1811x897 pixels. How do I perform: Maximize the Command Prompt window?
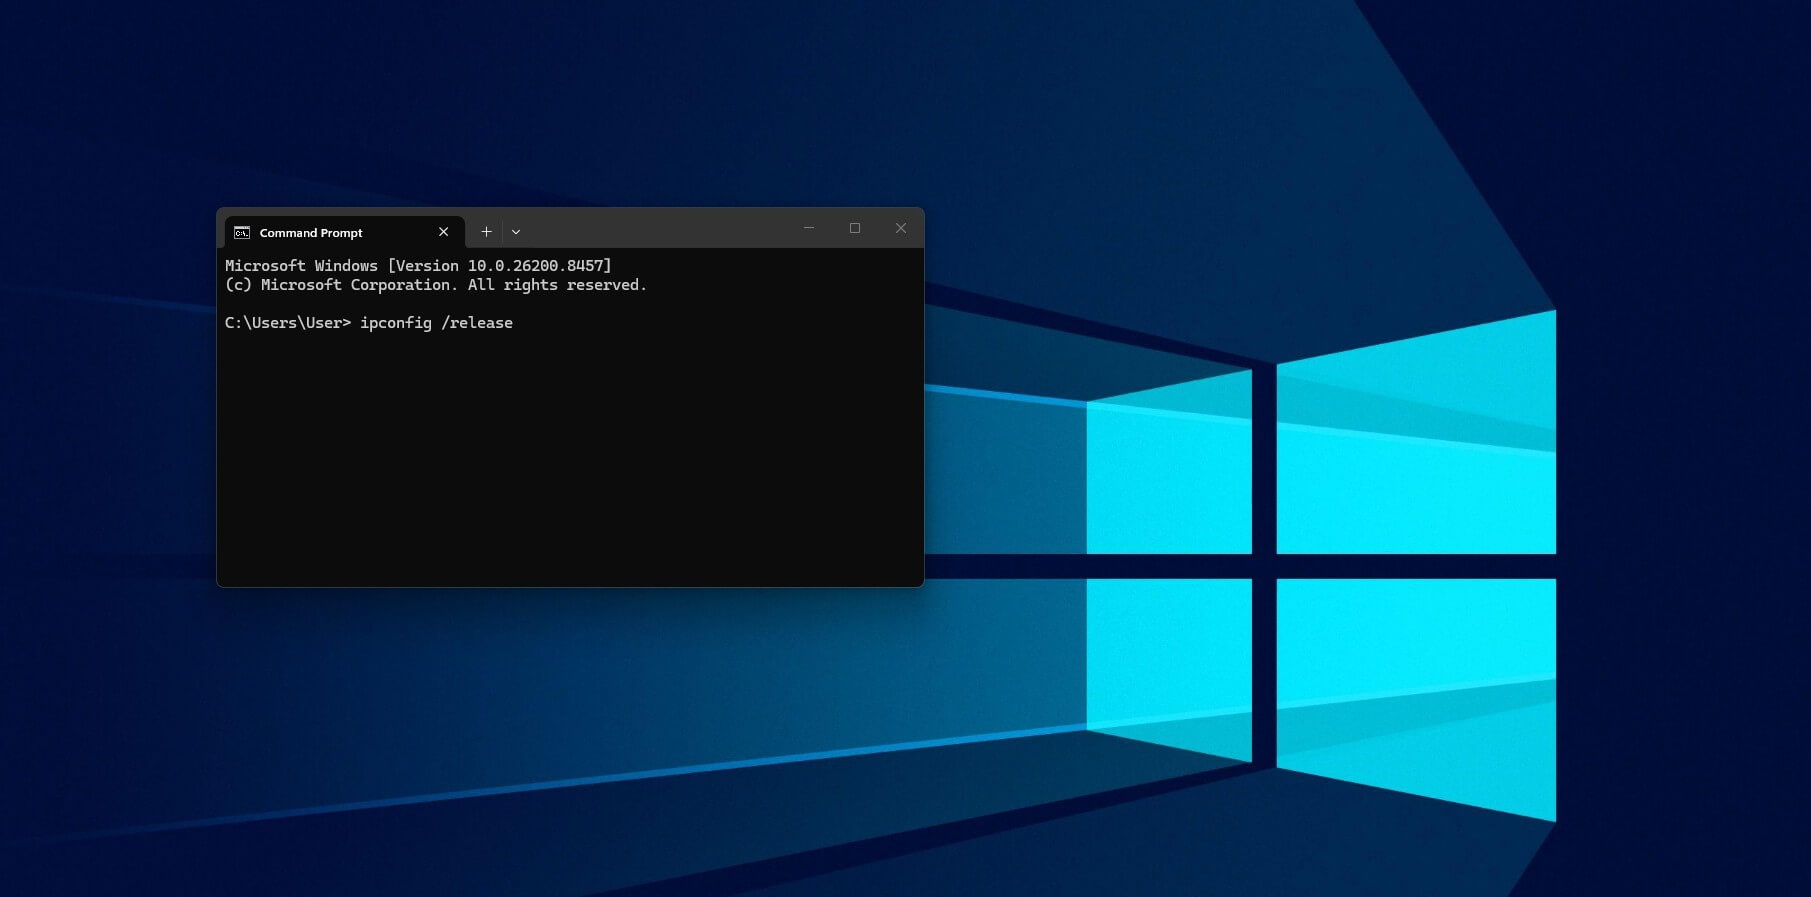[855, 228]
